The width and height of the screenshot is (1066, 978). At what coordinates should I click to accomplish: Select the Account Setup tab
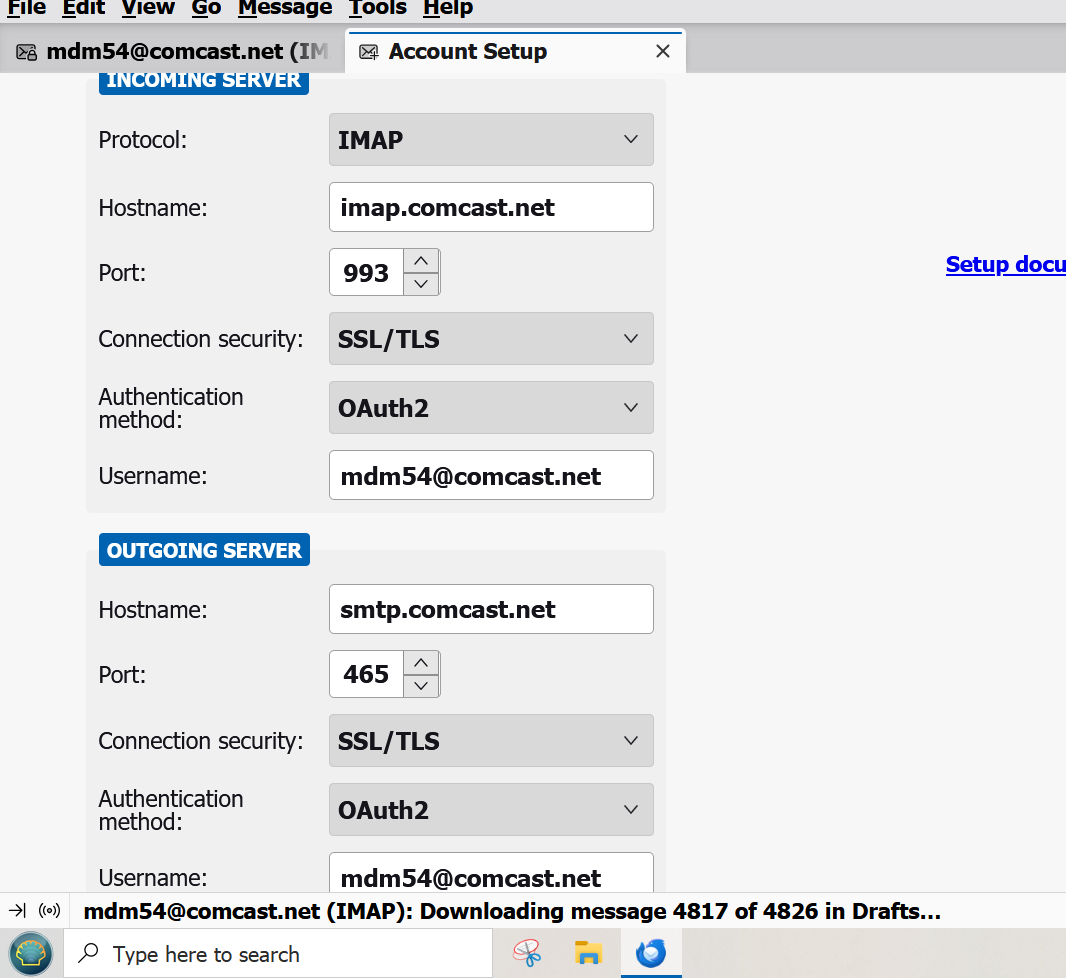click(515, 51)
